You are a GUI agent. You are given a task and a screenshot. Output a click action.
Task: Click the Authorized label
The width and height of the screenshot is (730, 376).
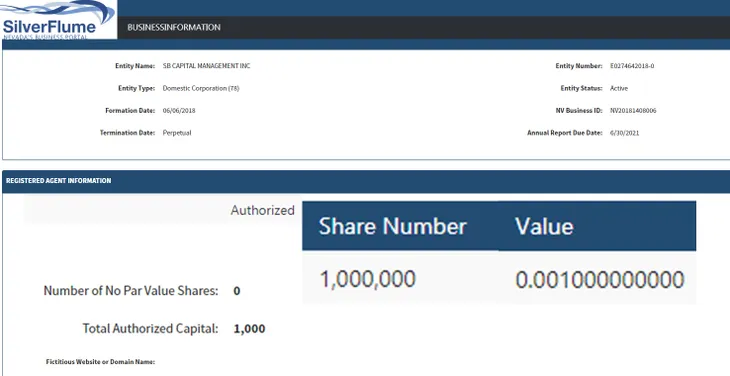(263, 210)
